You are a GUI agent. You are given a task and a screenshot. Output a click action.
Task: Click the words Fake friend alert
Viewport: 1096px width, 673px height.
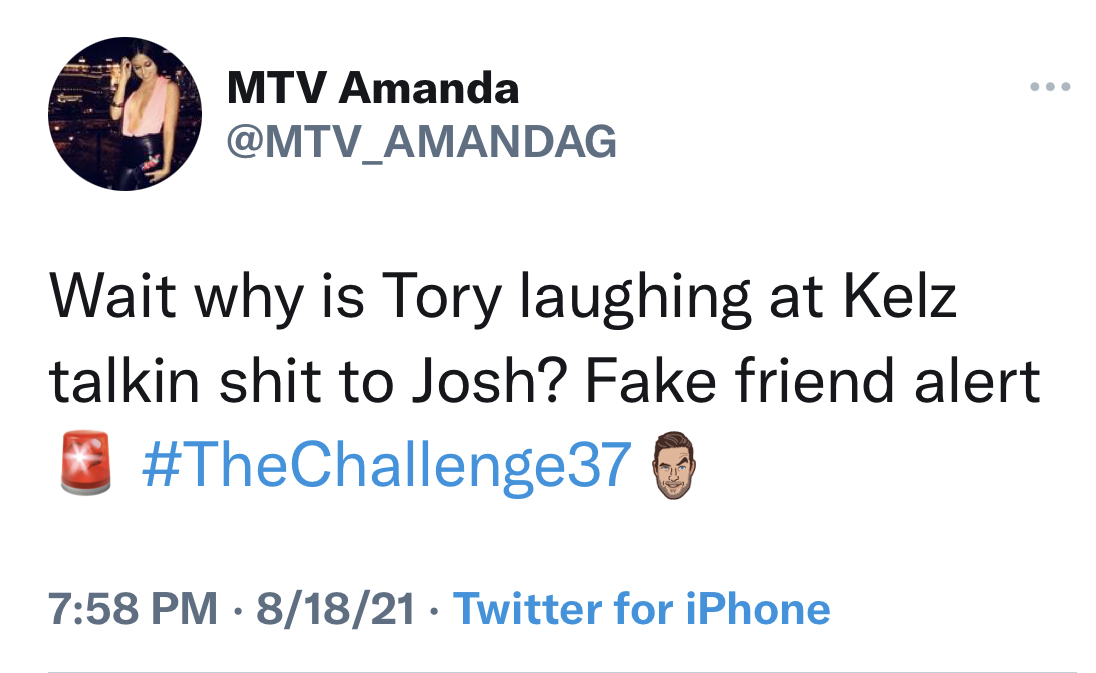(813, 382)
